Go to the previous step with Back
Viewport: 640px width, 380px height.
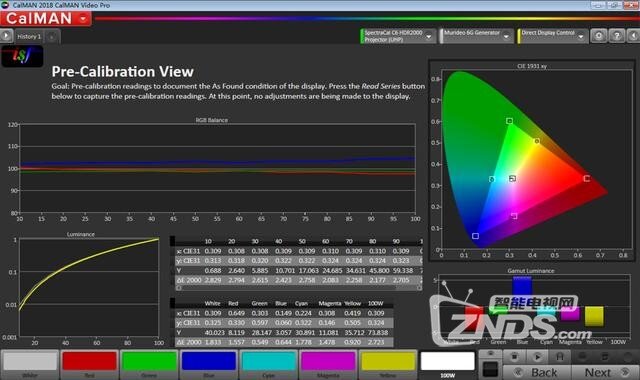(537, 372)
